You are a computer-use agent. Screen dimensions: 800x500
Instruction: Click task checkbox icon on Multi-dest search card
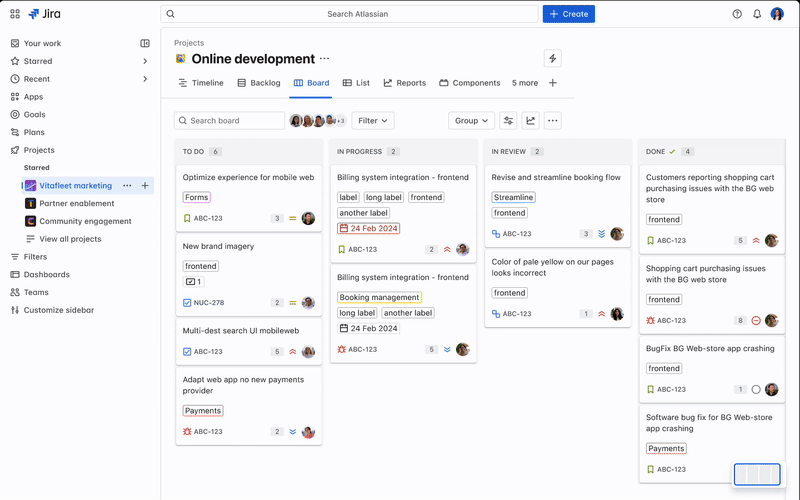pyautogui.click(x=187, y=352)
